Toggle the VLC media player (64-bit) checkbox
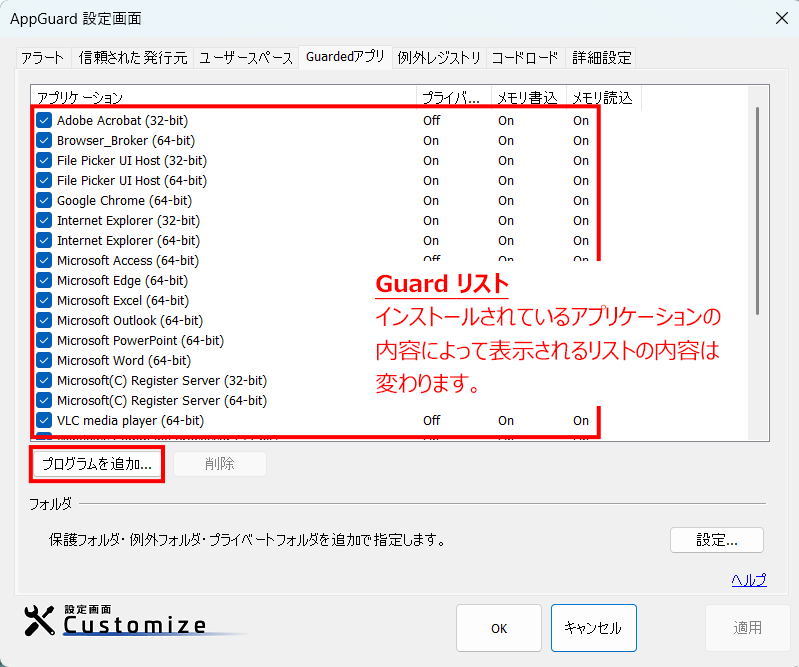The width and height of the screenshot is (799, 667). coord(44,420)
